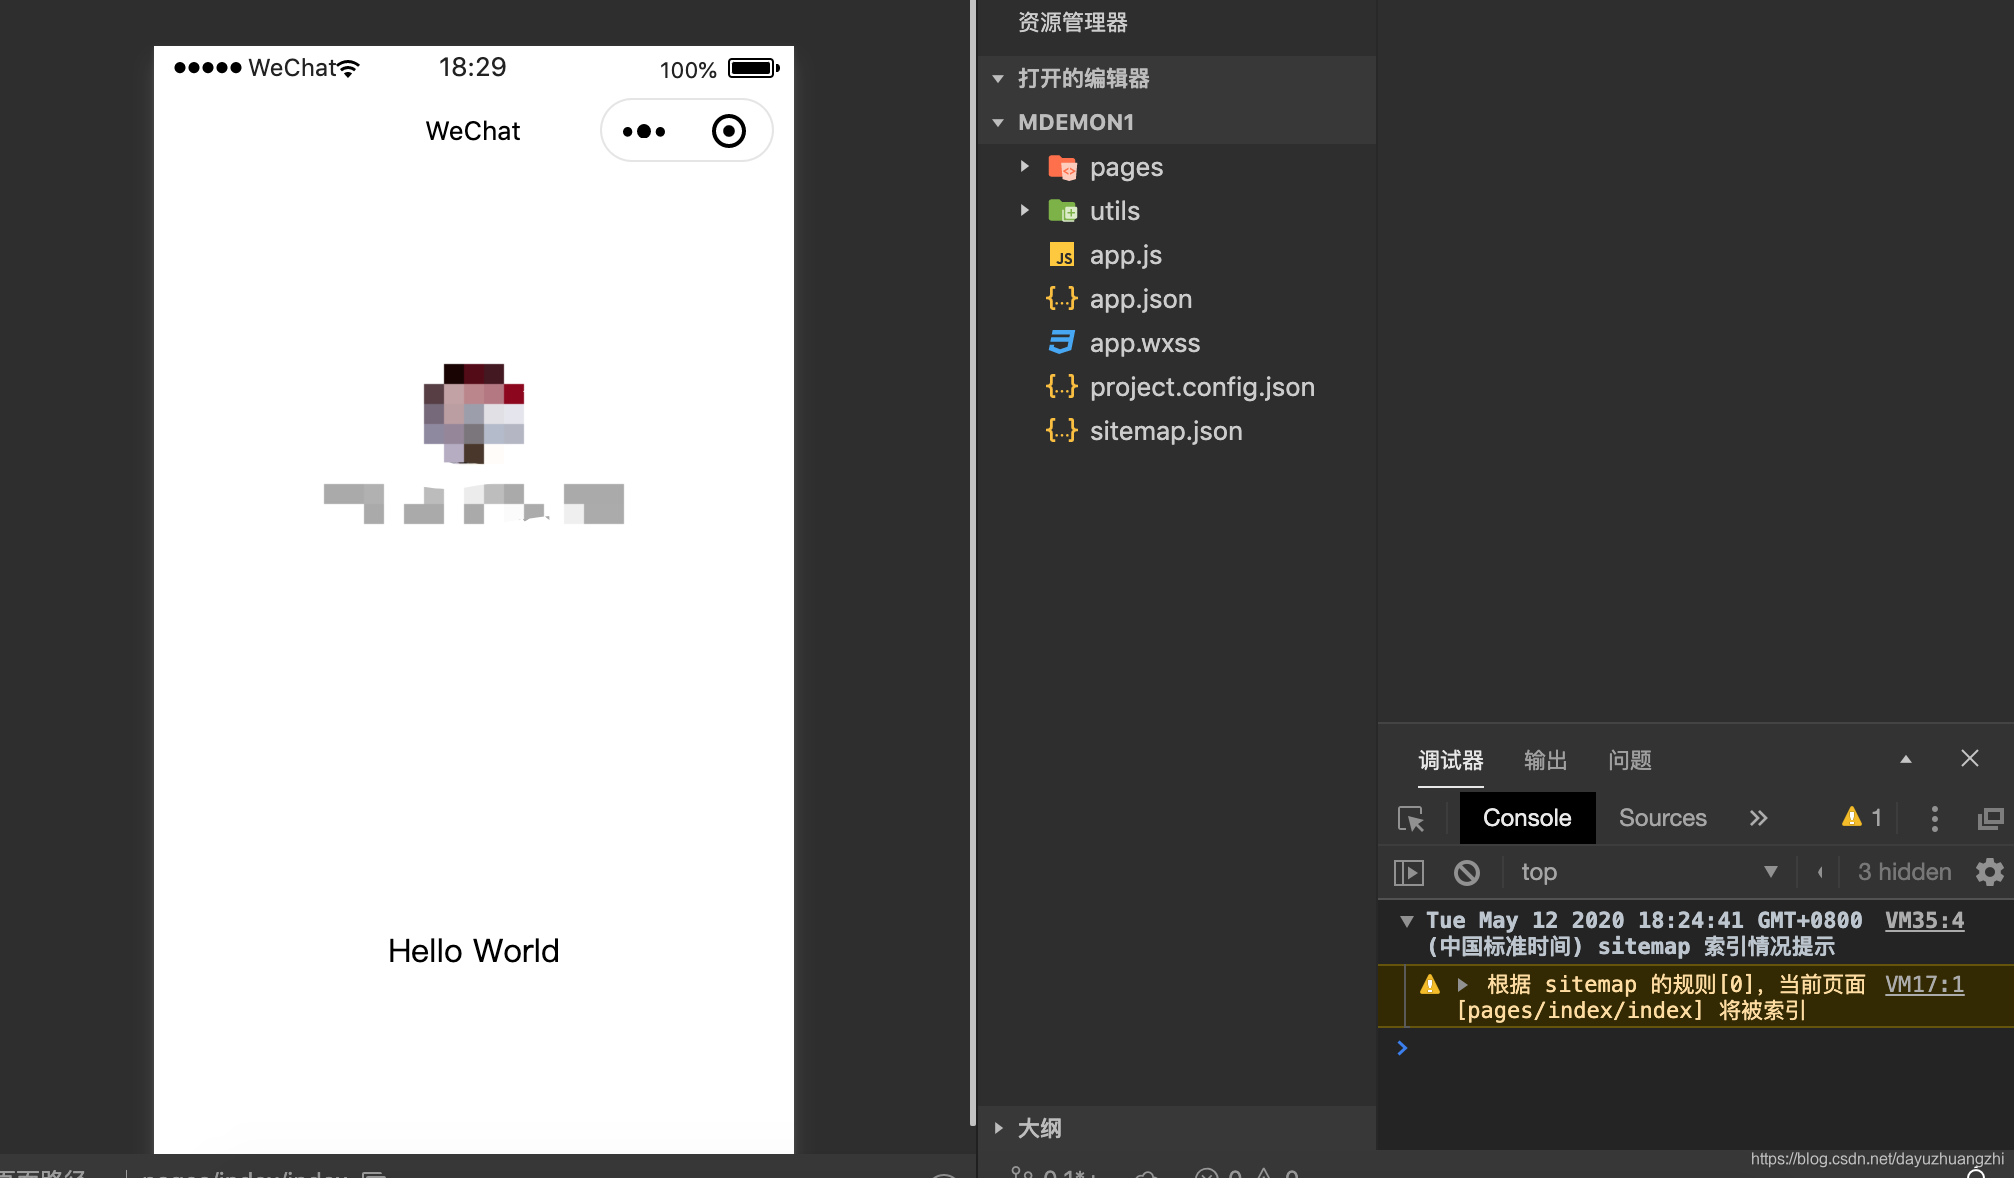2014x1178 pixels.
Task: Open app.json file
Action: (1140, 299)
